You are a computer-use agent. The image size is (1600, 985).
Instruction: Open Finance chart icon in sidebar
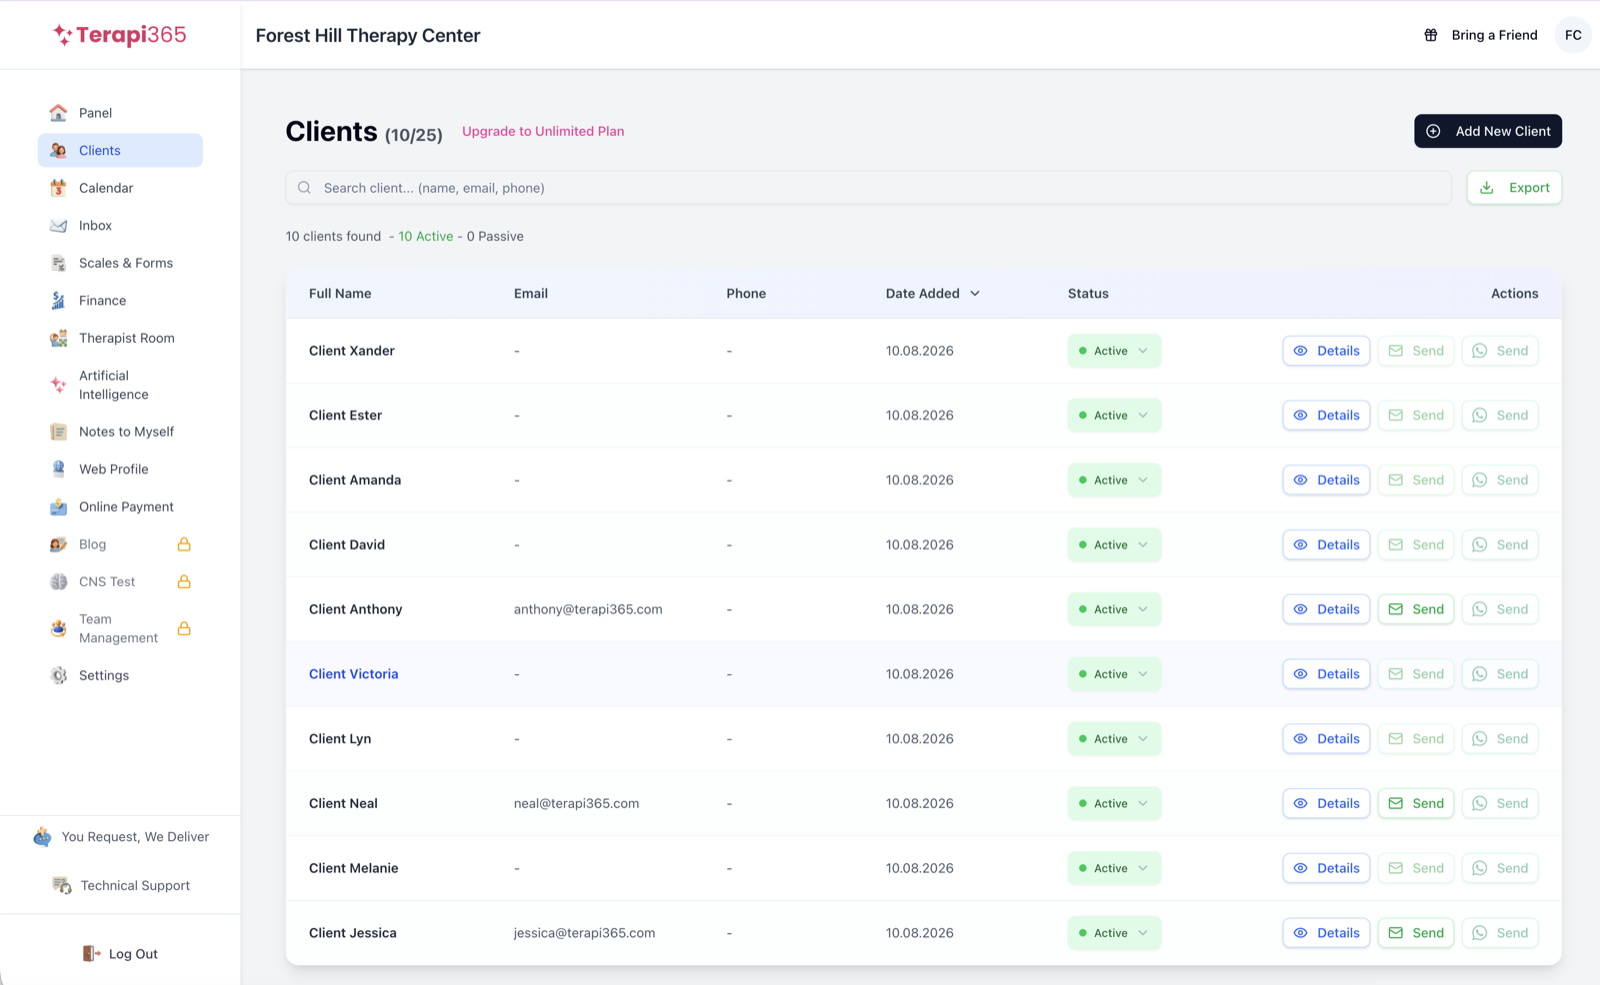point(59,301)
